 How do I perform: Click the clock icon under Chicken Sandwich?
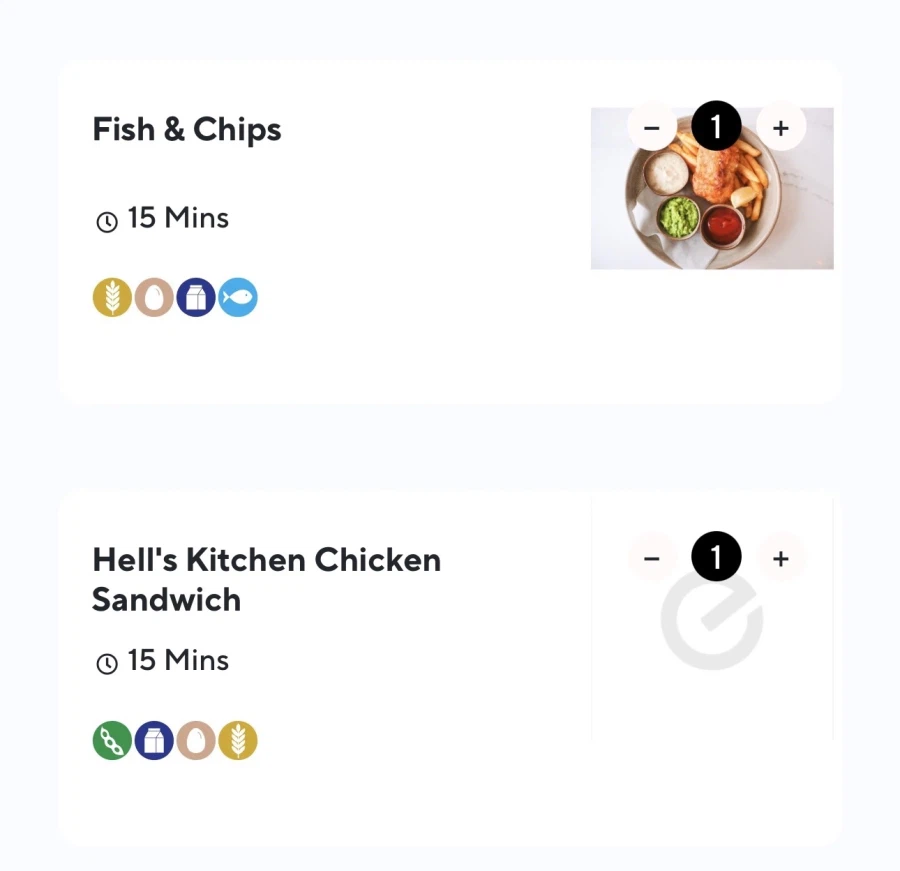pos(107,663)
